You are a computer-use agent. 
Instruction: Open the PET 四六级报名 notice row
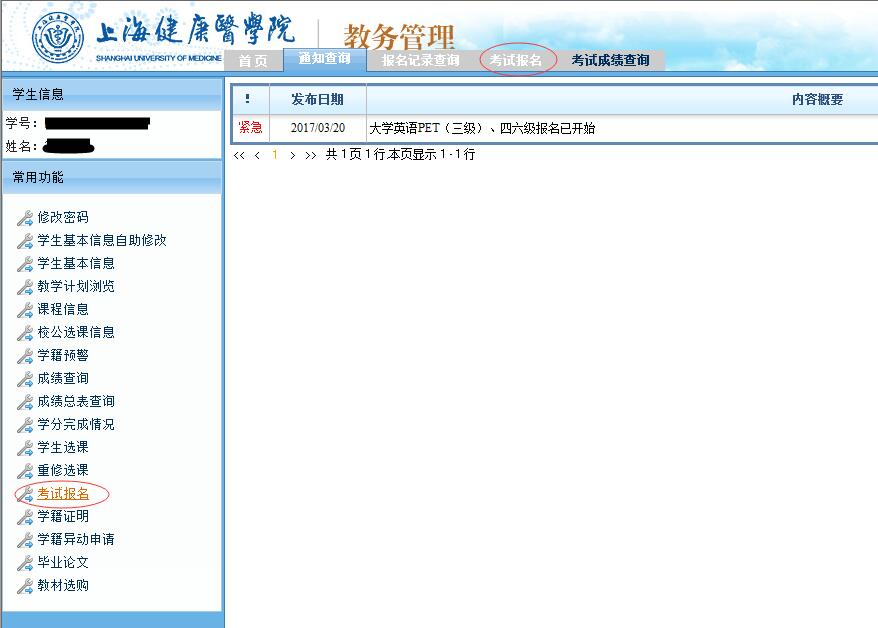(x=482, y=129)
